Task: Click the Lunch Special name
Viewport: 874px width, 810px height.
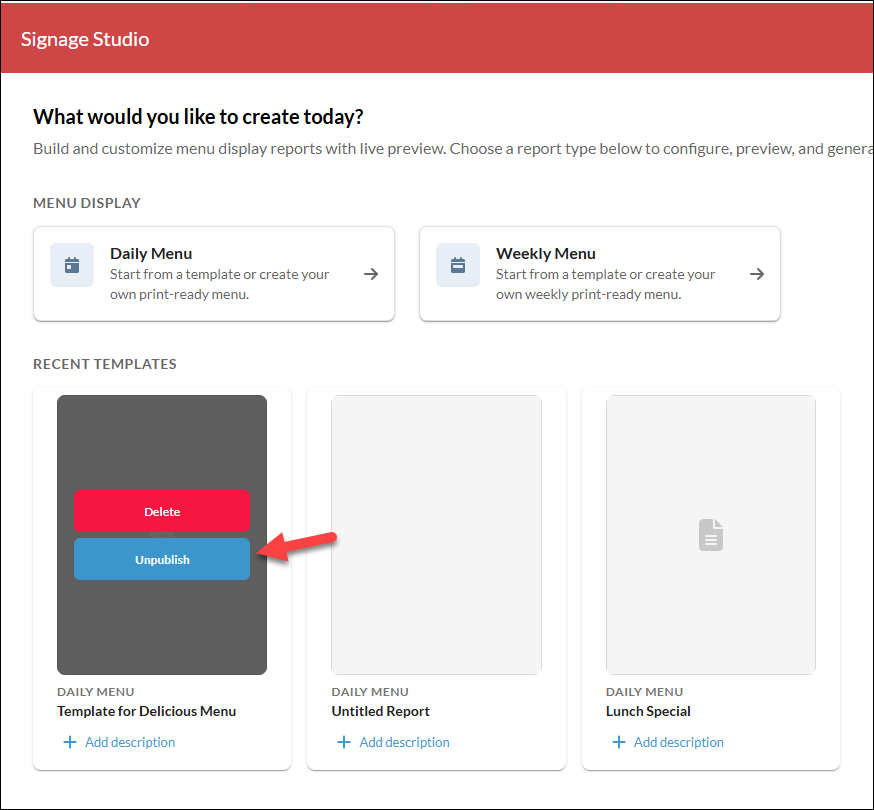Action: [x=648, y=711]
